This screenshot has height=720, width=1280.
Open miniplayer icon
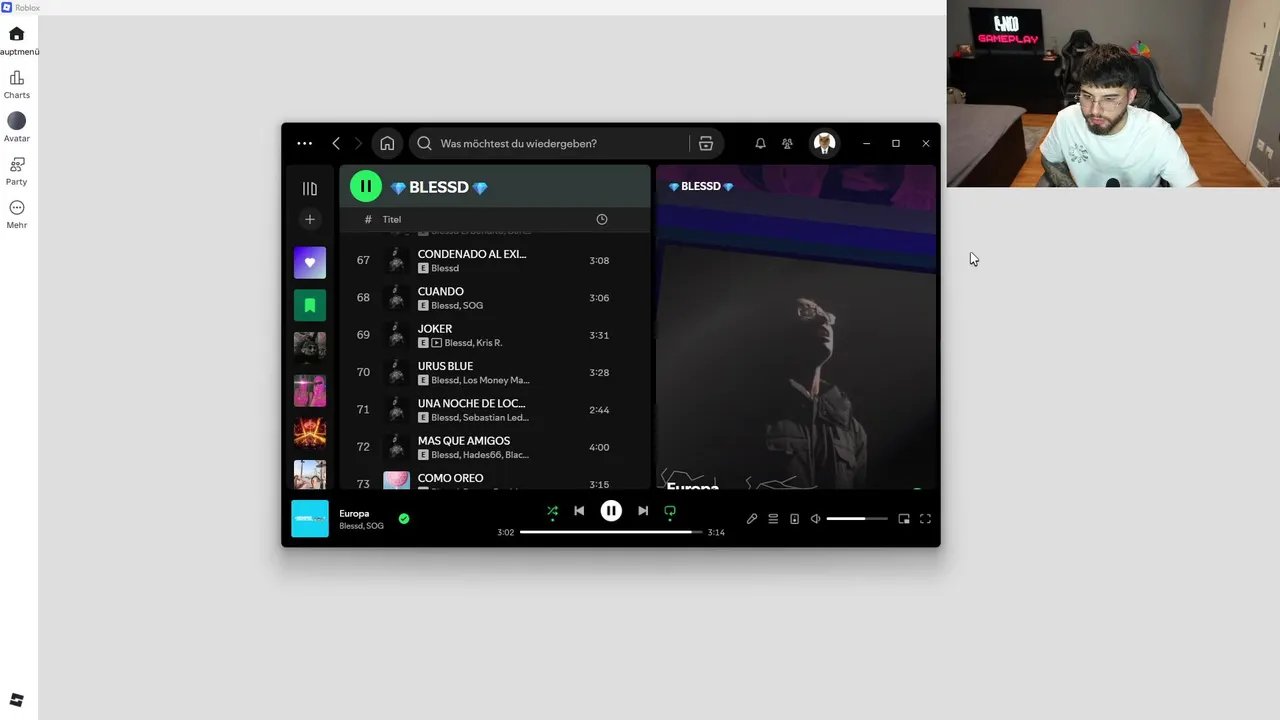(x=904, y=519)
